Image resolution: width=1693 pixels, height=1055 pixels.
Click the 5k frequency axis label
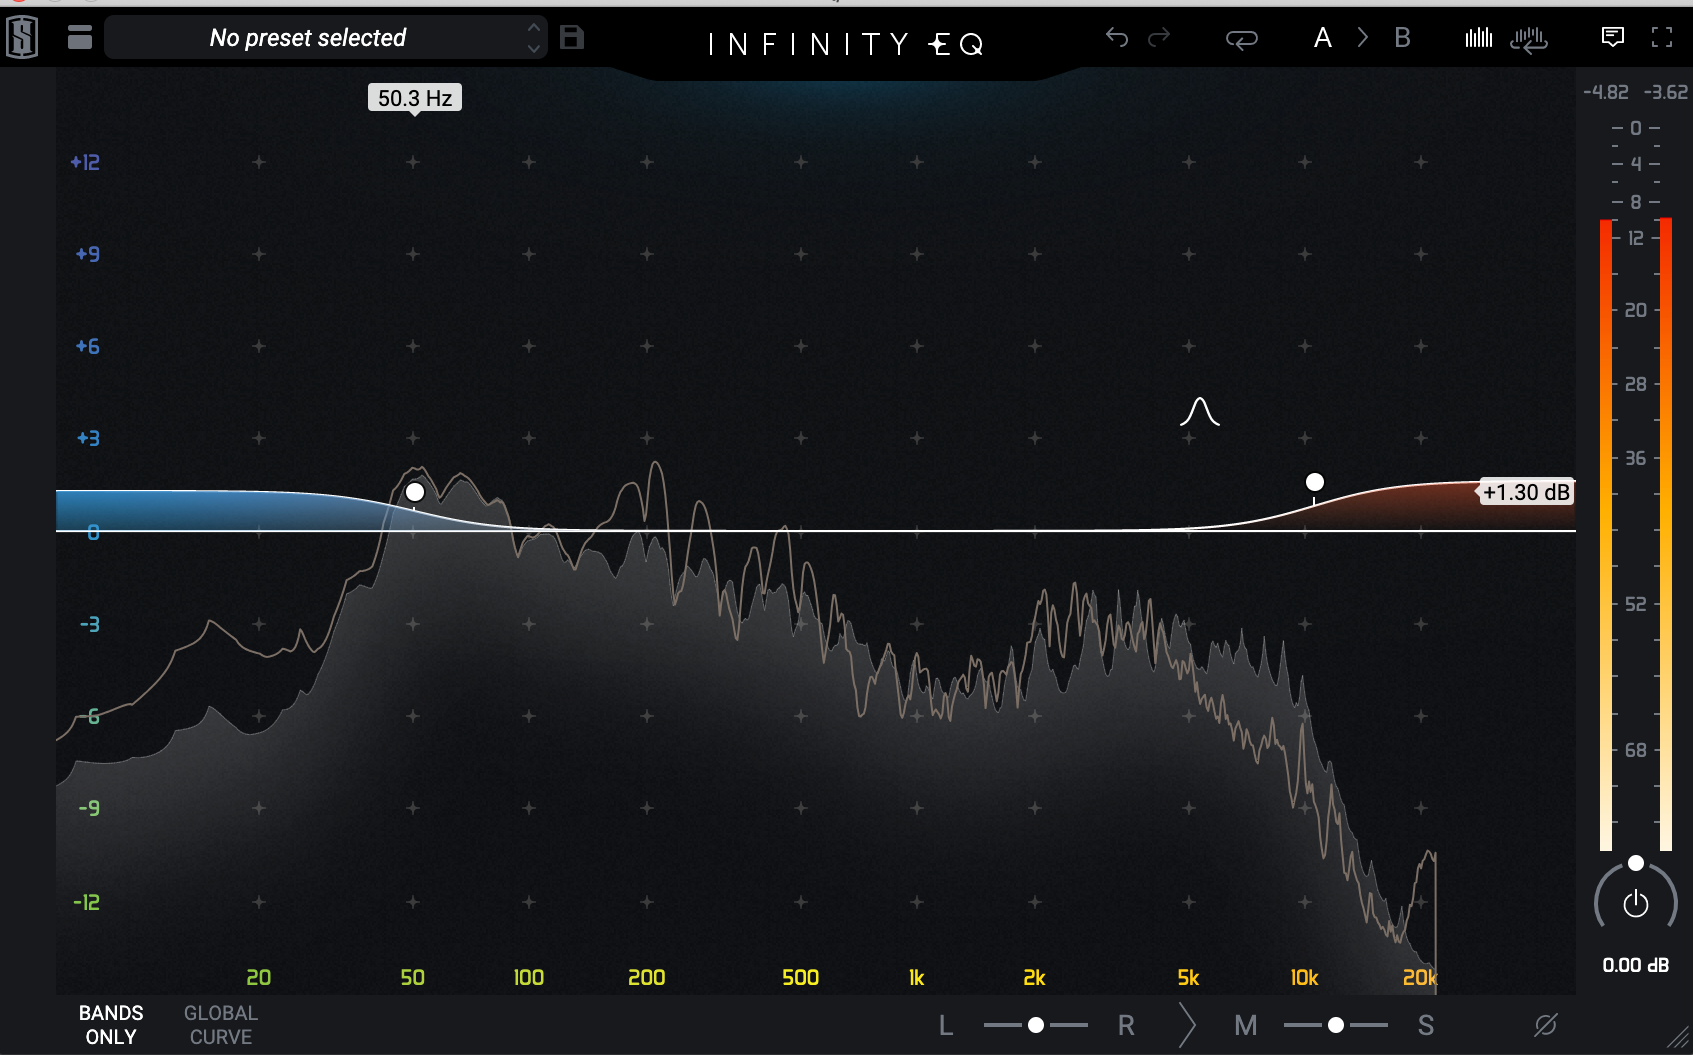point(1188,977)
